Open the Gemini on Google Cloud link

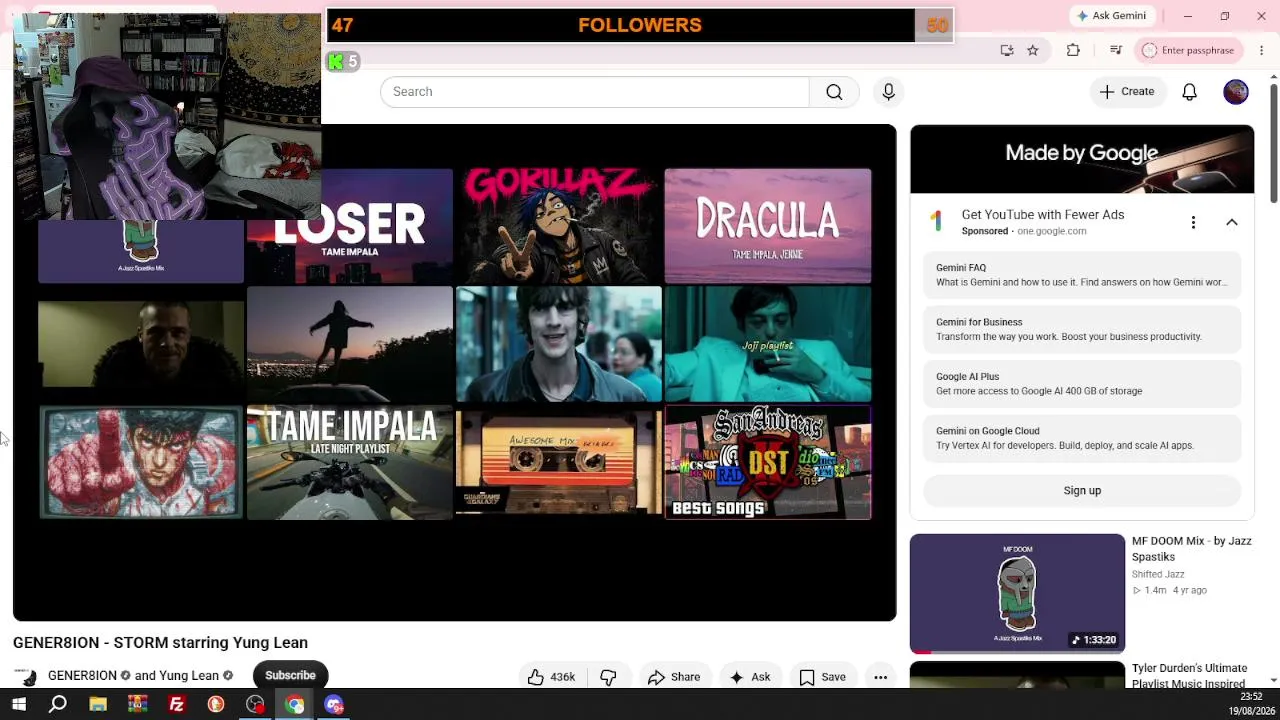[1082, 438]
